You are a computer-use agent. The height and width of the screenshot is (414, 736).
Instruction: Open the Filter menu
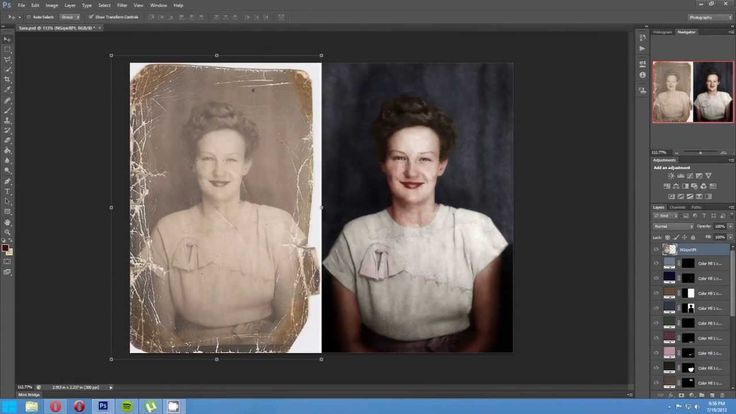click(122, 5)
